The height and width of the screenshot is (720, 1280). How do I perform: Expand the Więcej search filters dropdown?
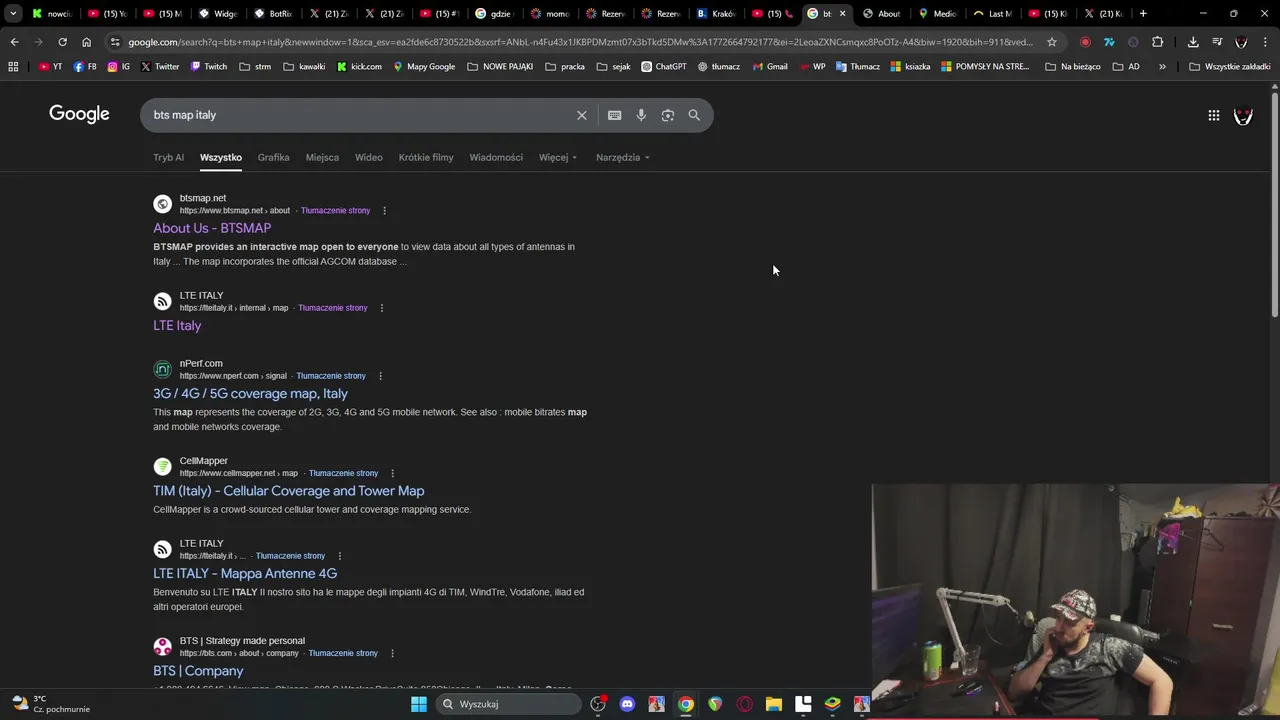(557, 157)
